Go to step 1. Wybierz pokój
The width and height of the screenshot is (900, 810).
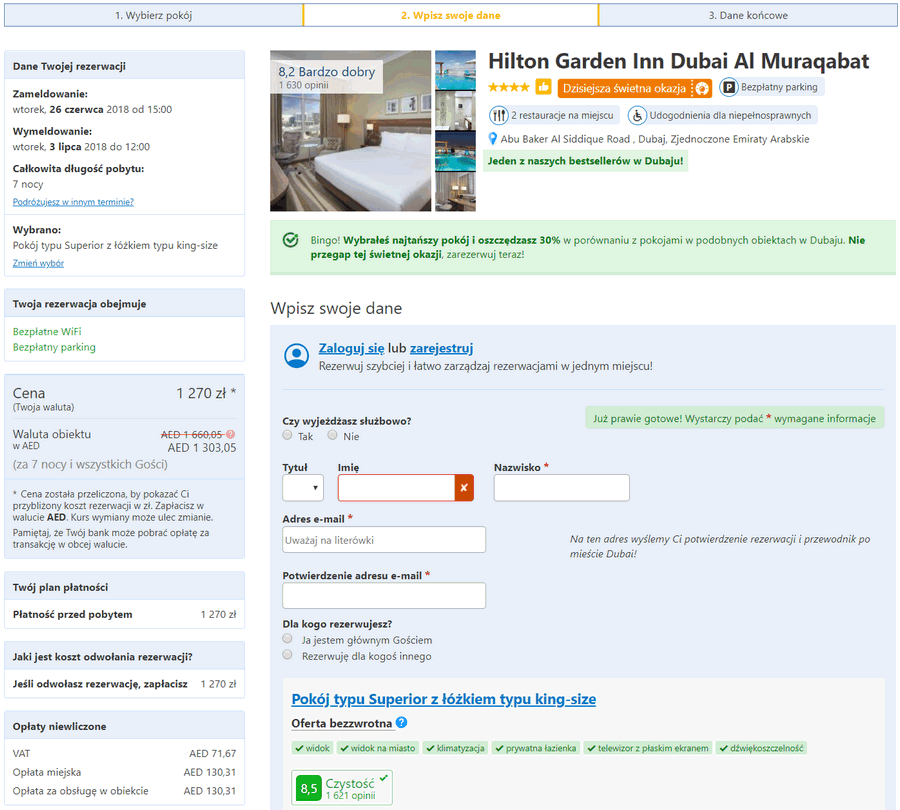[153, 15]
